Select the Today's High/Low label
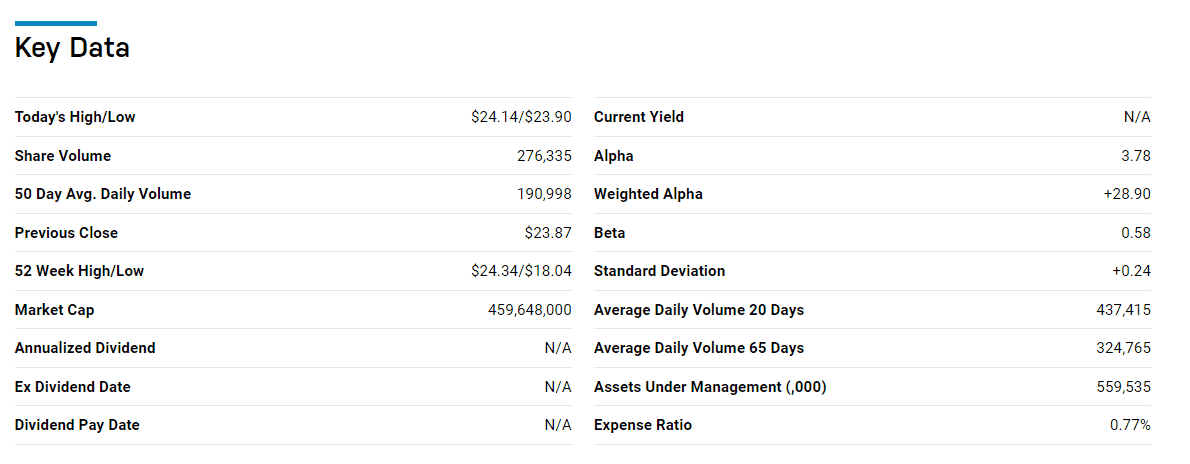The height and width of the screenshot is (464, 1190). pyautogui.click(x=75, y=117)
